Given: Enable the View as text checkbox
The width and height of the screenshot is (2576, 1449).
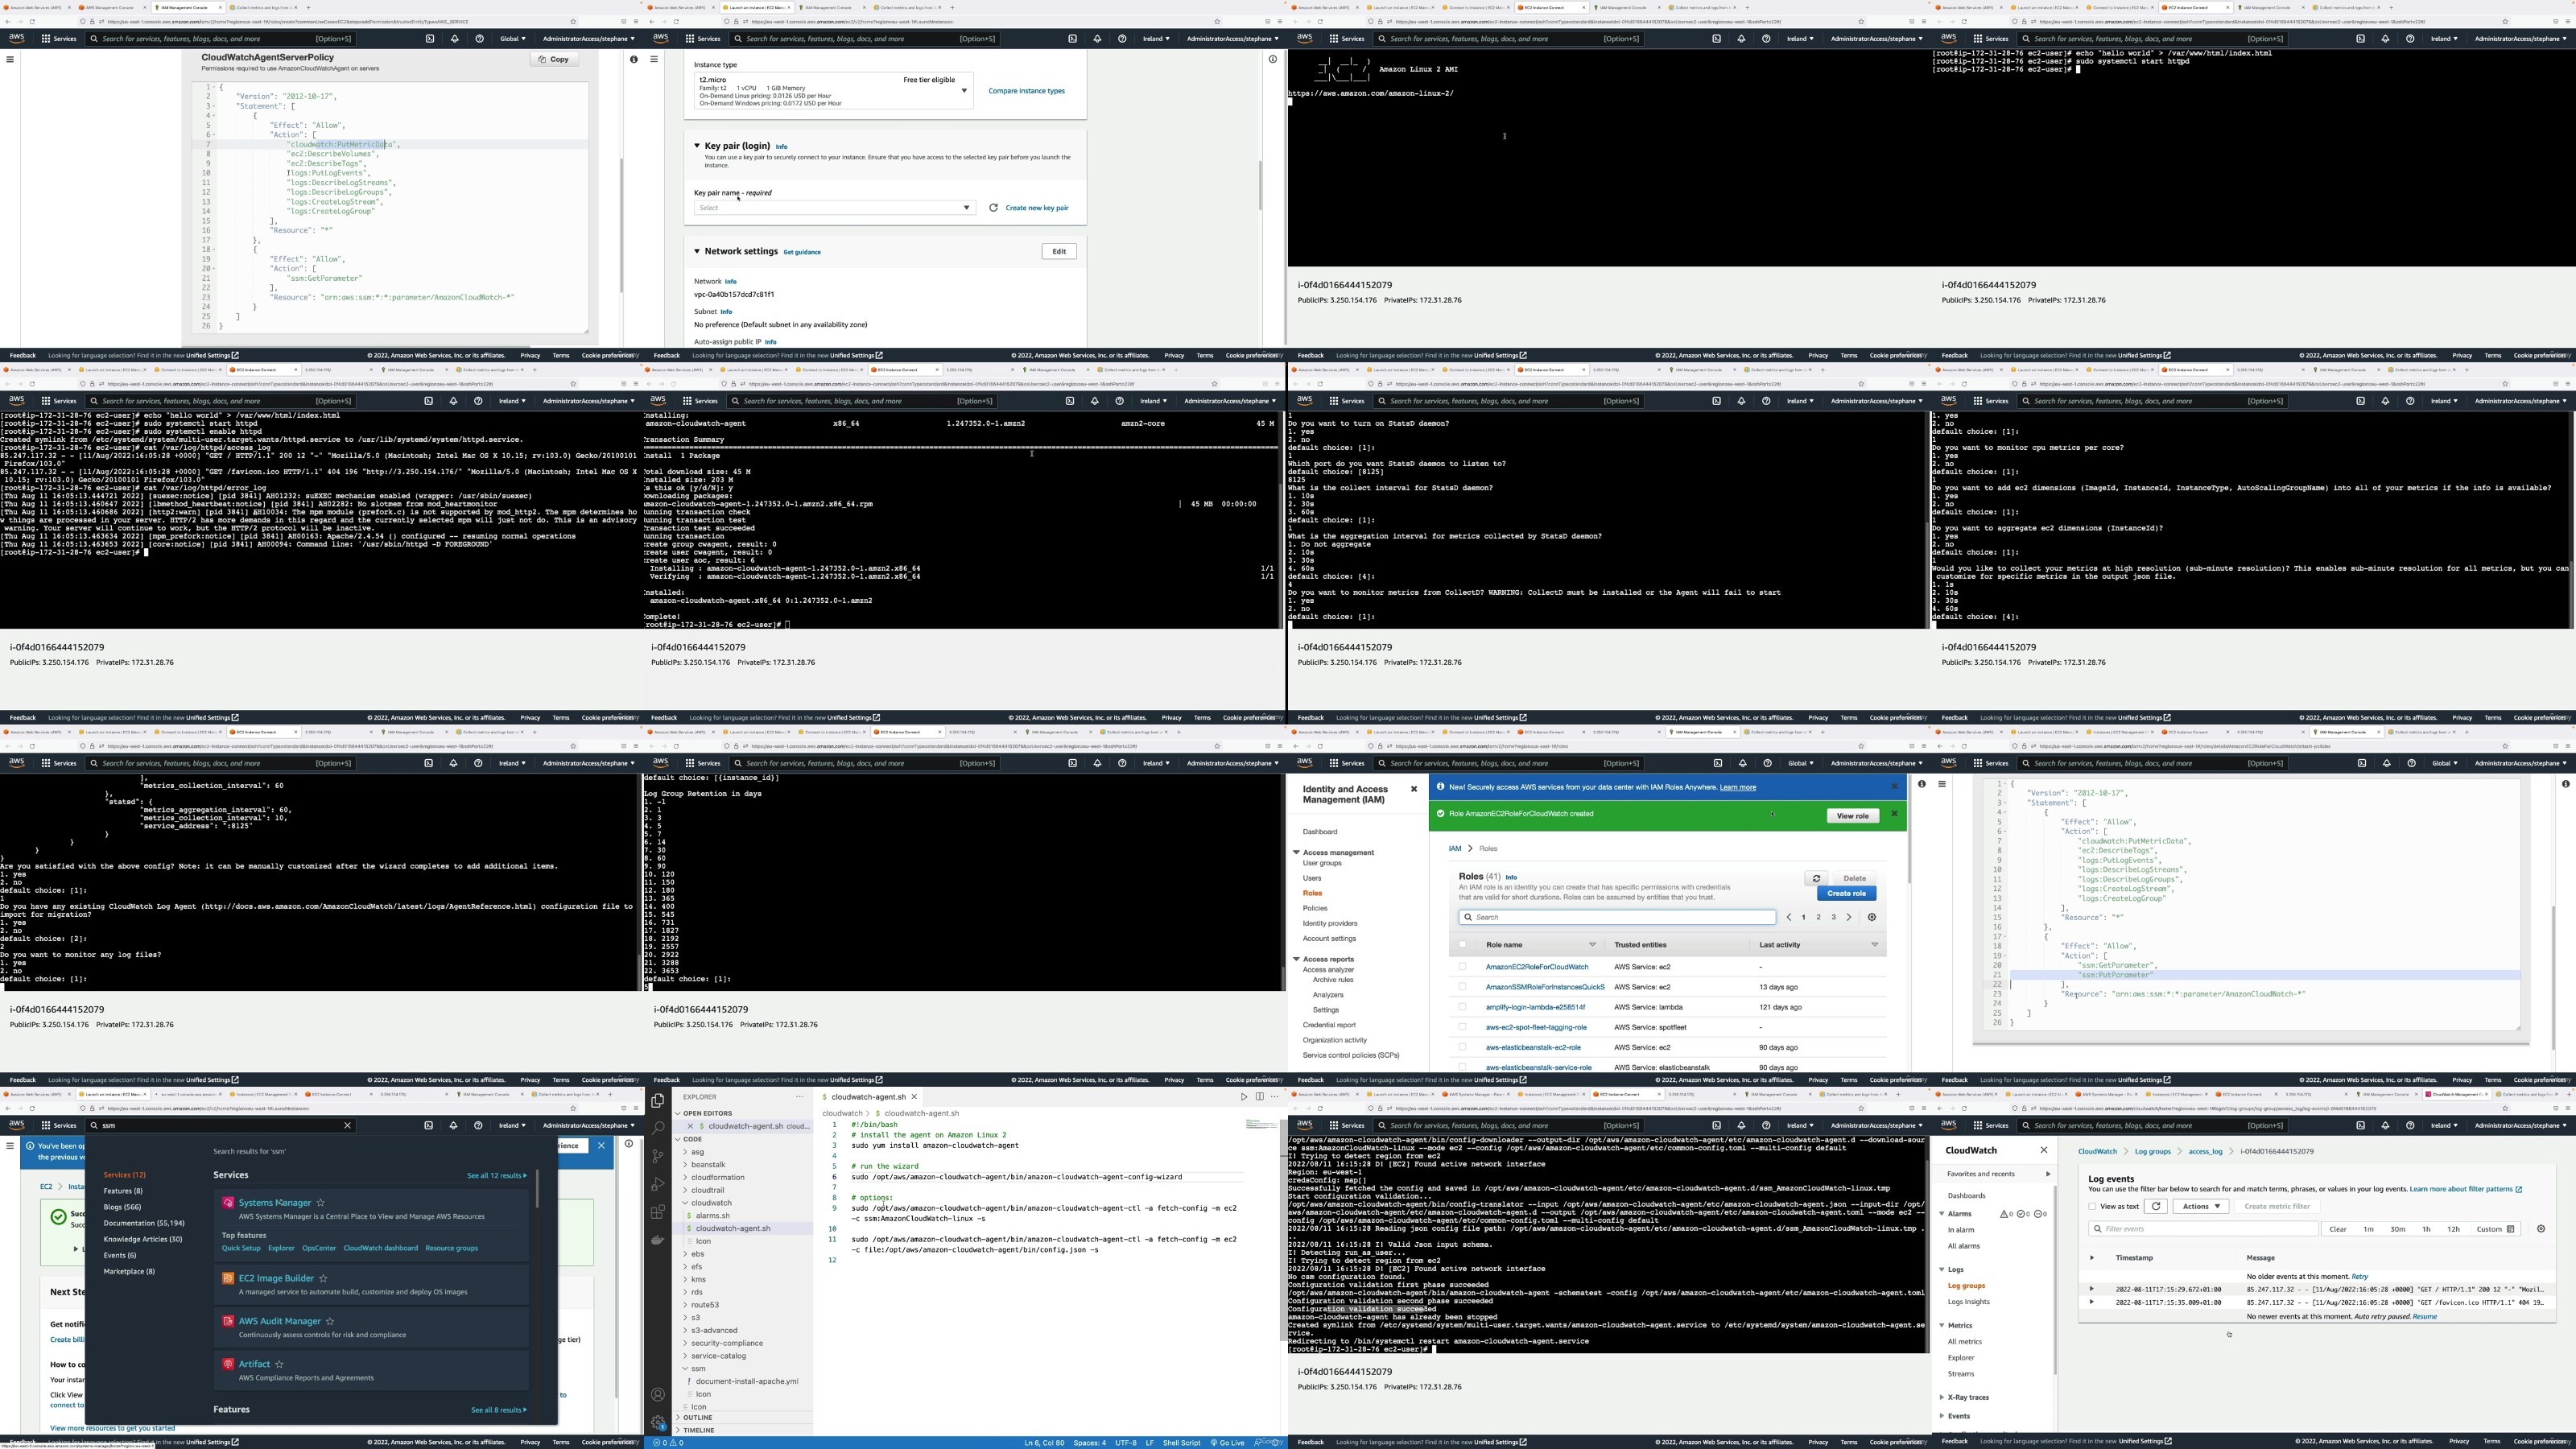Looking at the screenshot, I should click(x=2092, y=1206).
